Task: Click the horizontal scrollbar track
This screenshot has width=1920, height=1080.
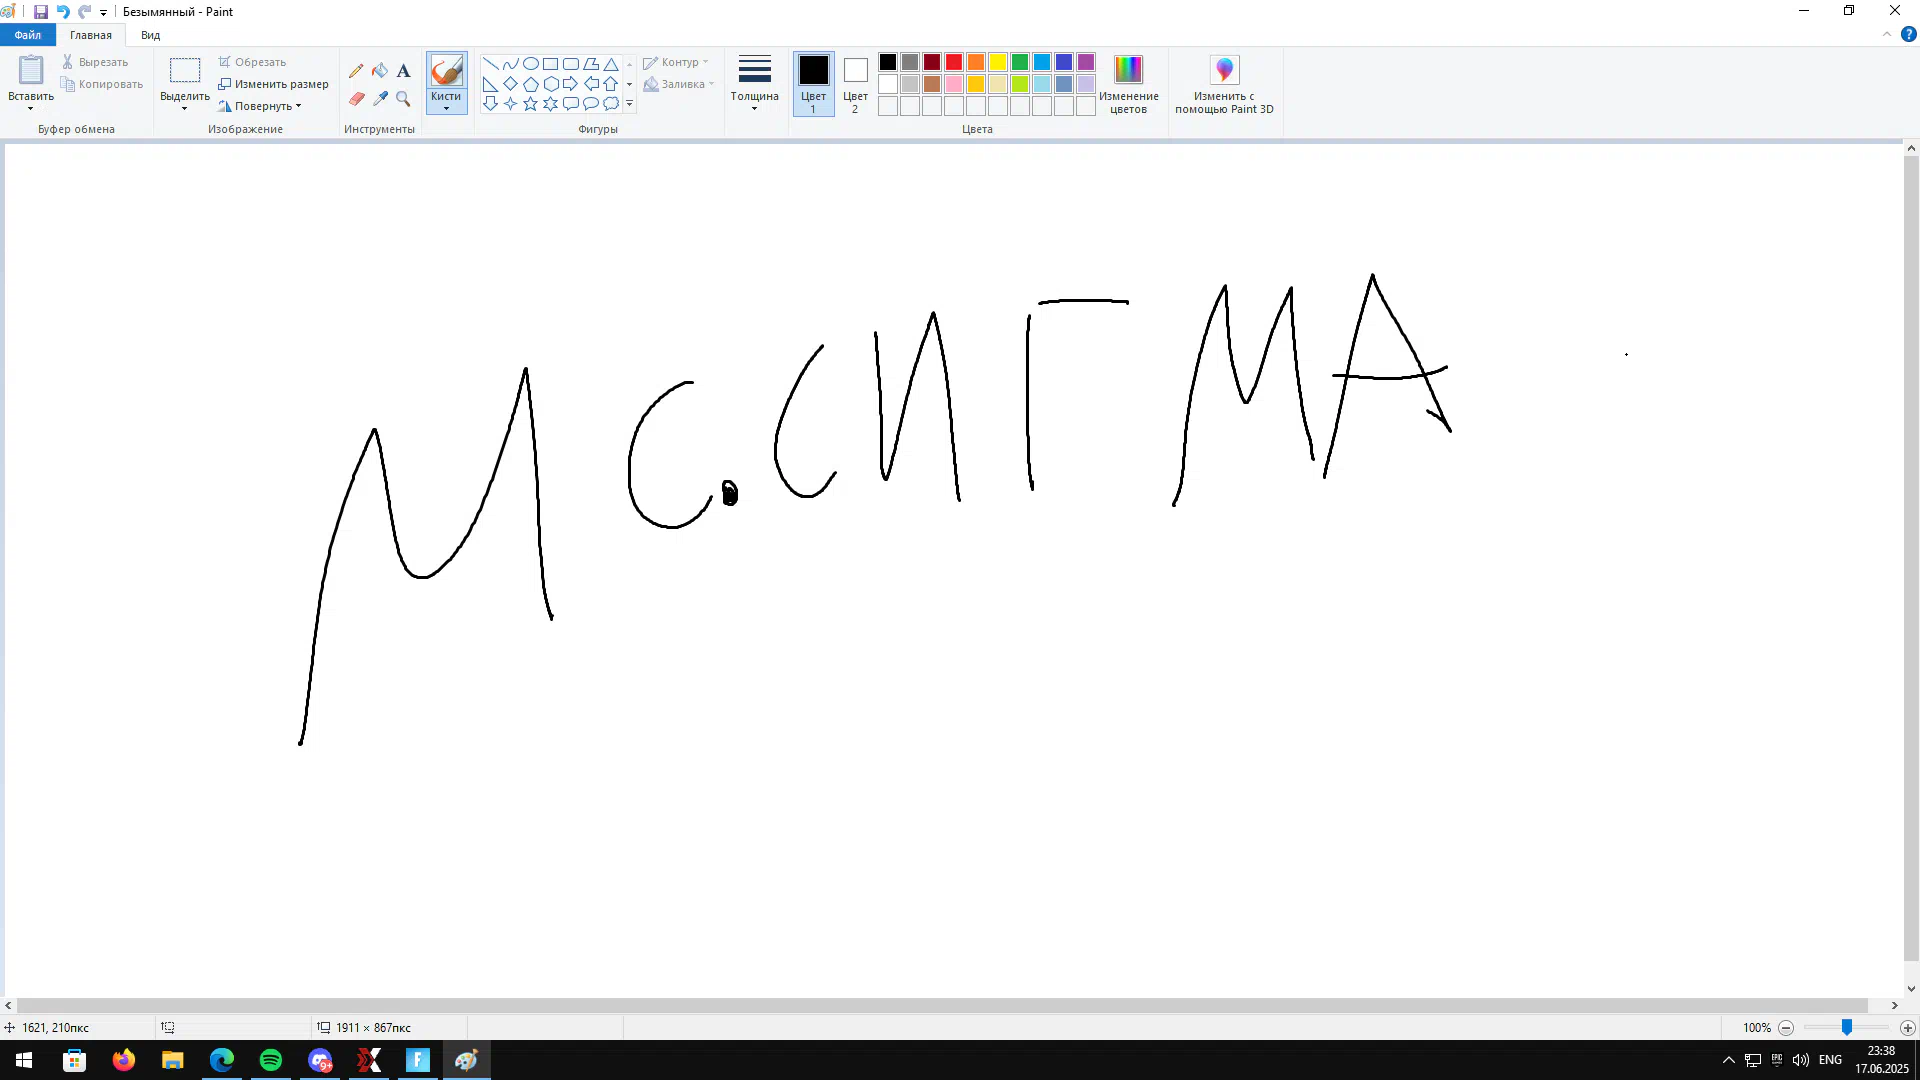Action: pos(942,1005)
